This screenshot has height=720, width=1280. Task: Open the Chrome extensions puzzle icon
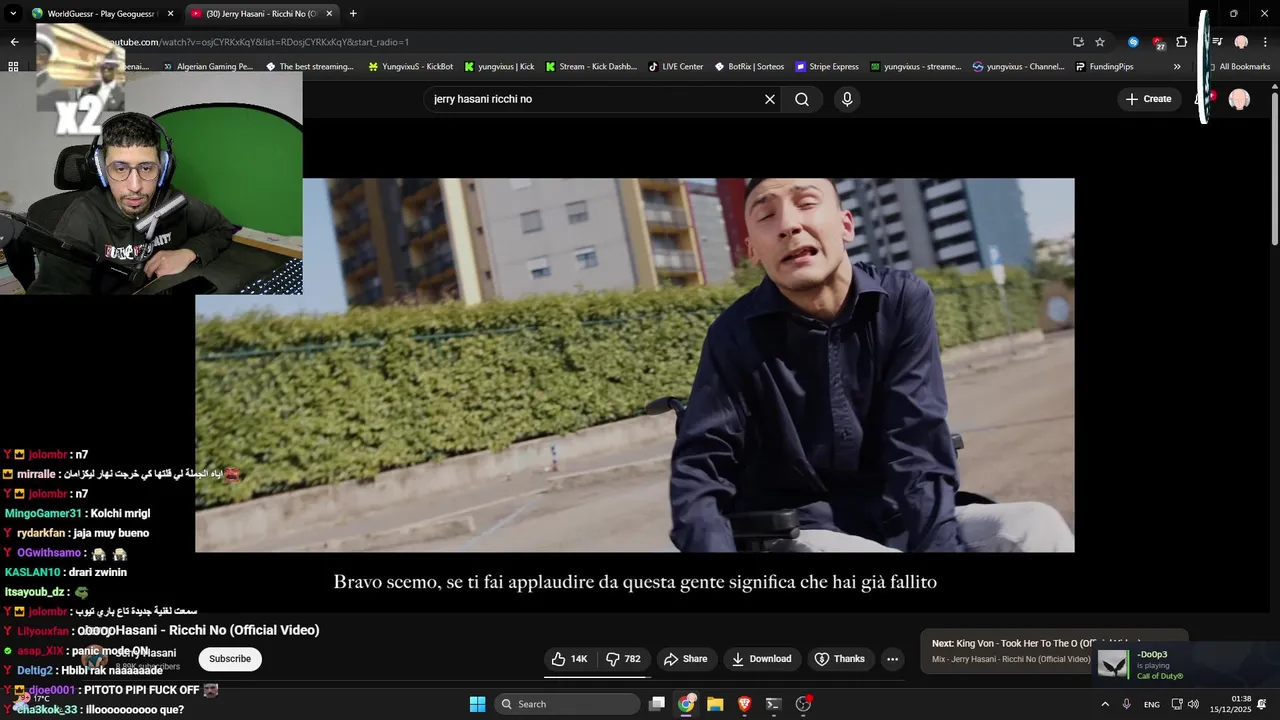[x=1182, y=42]
